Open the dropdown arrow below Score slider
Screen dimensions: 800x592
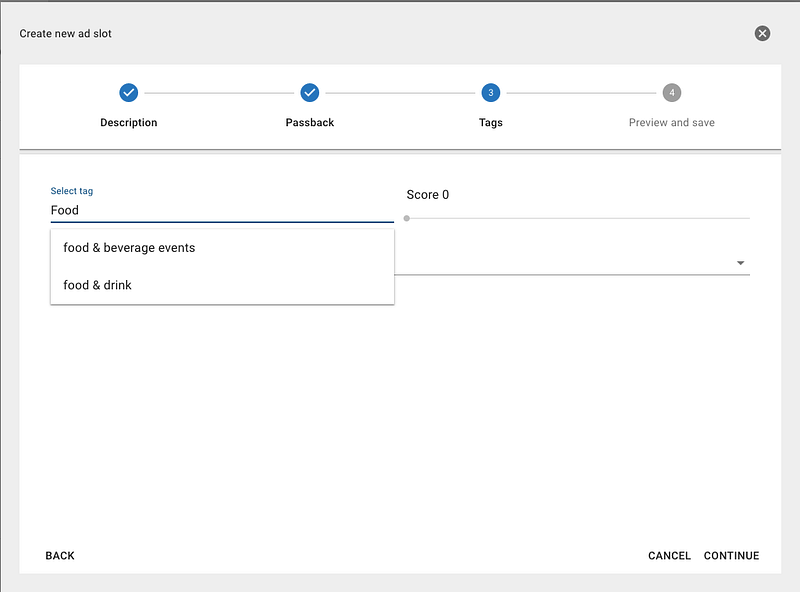(740, 263)
